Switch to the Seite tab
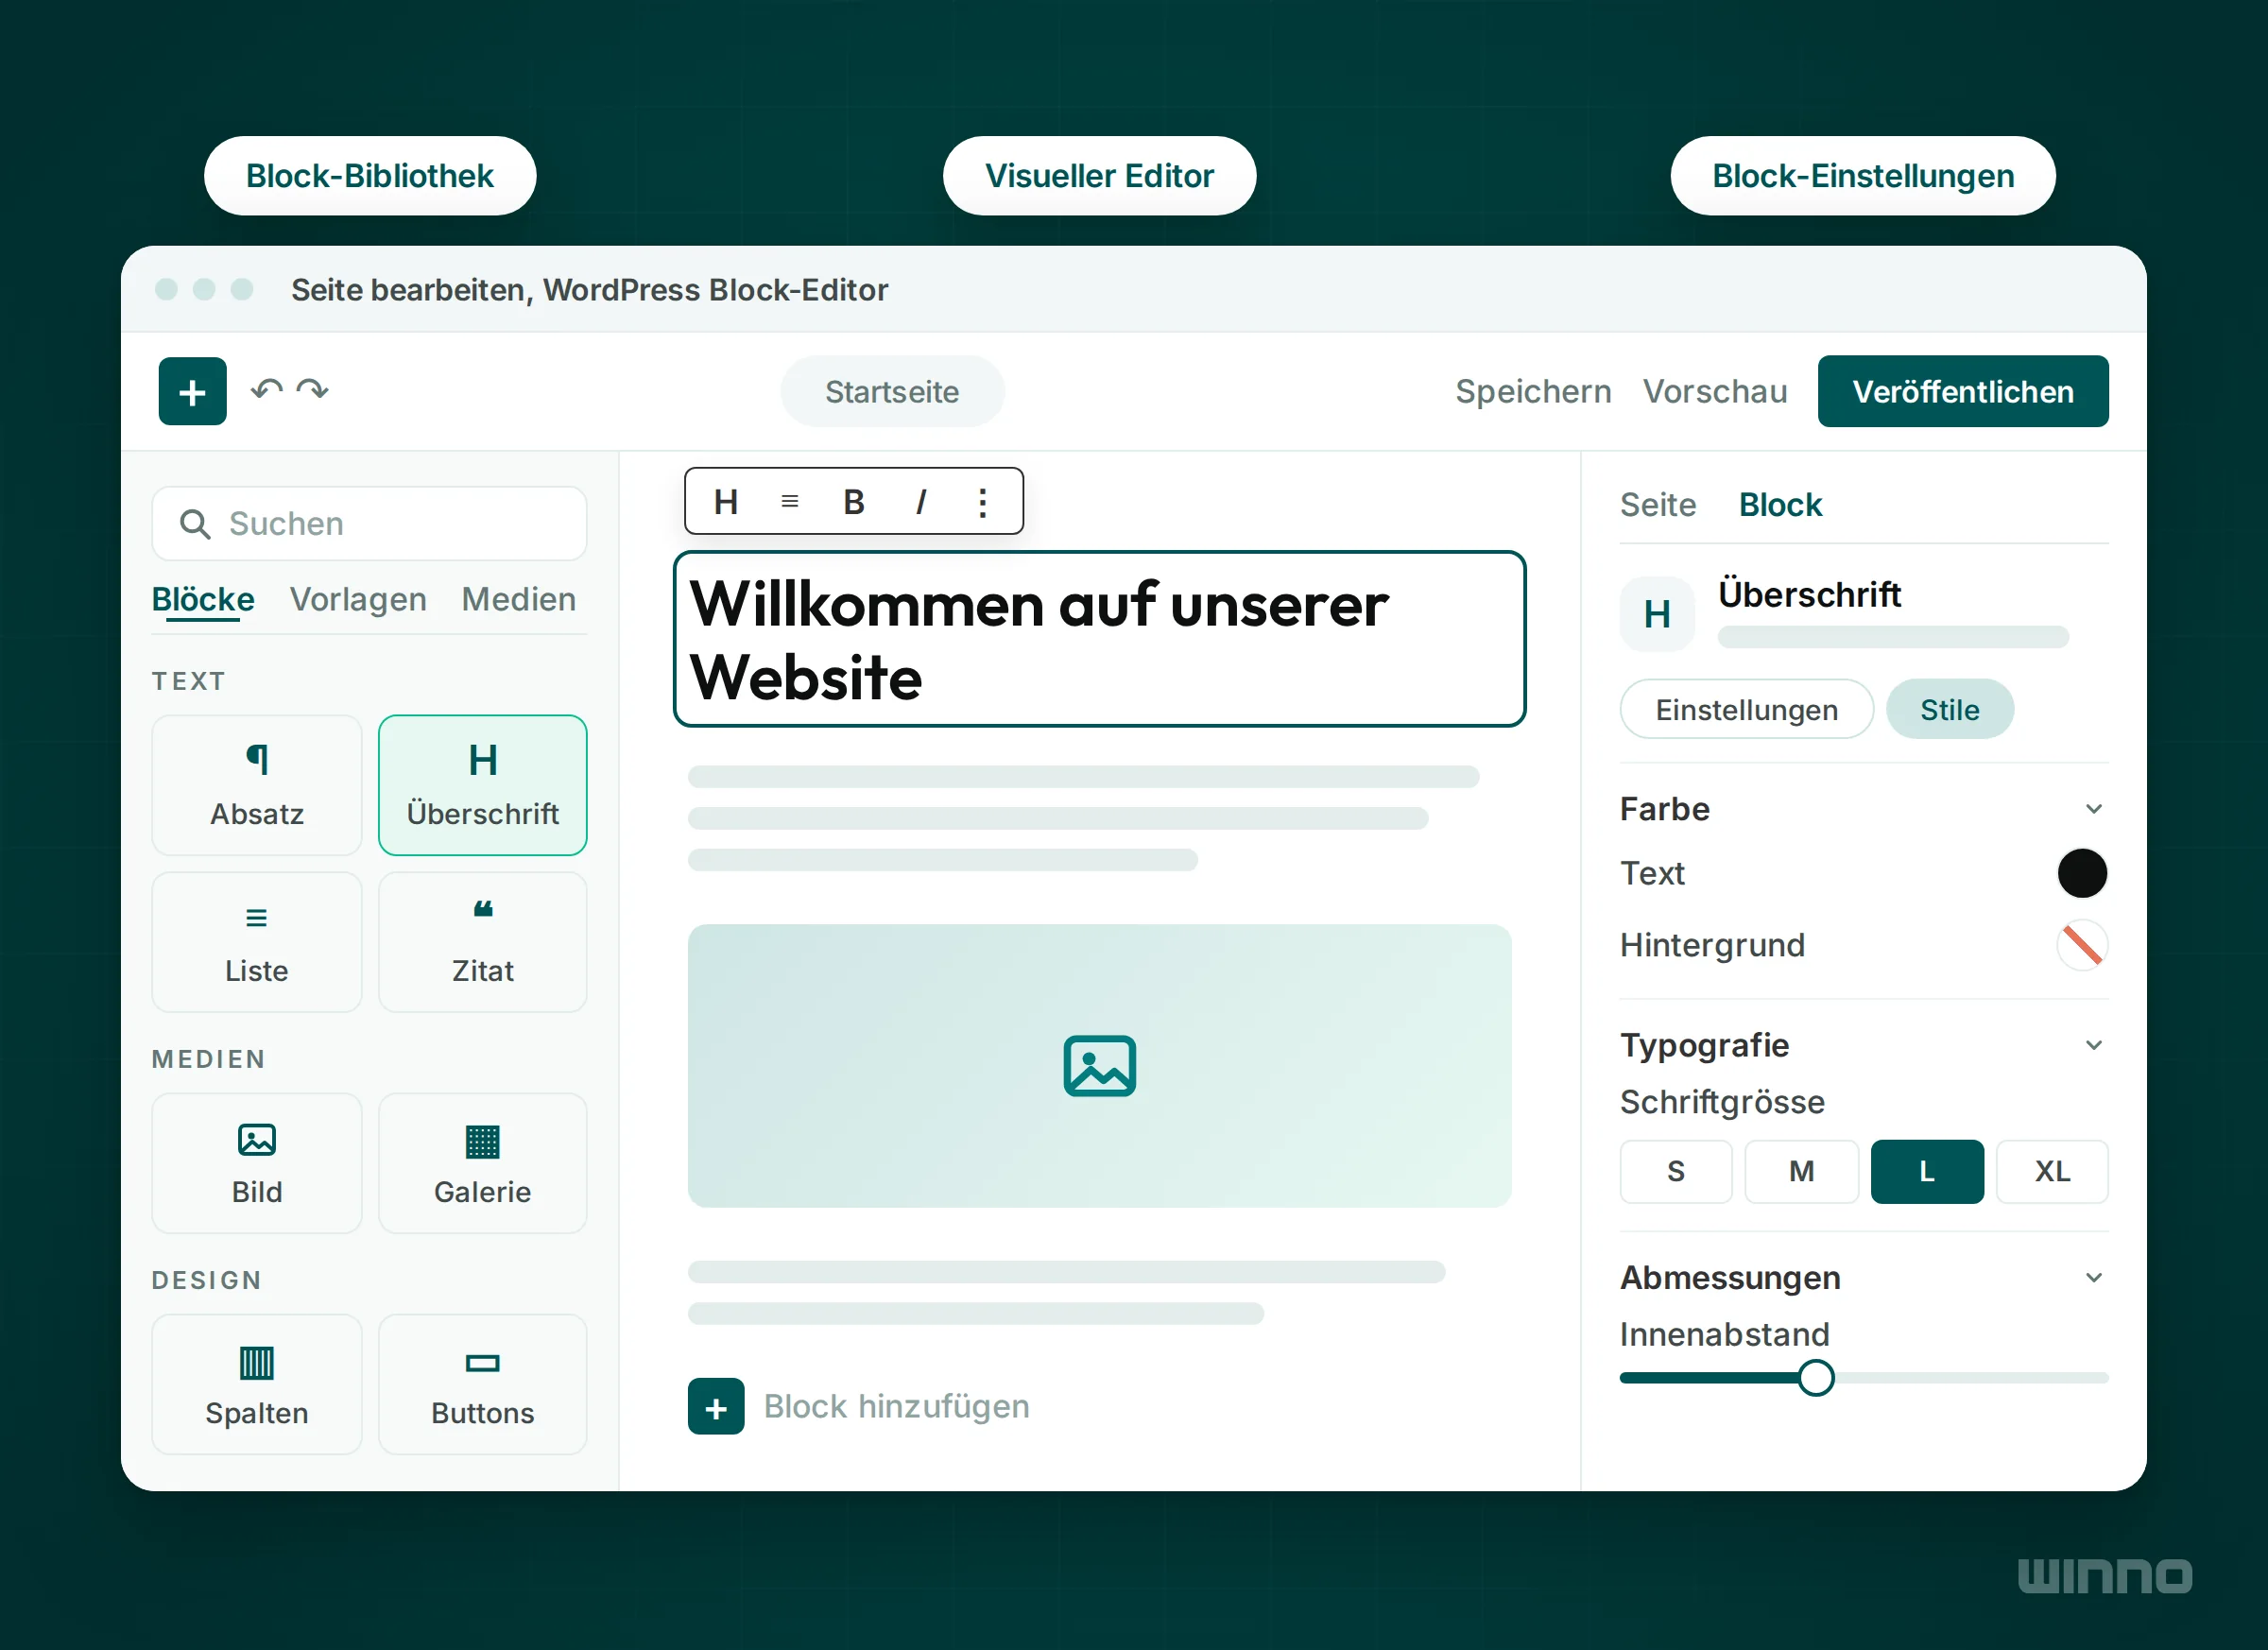 tap(1658, 505)
